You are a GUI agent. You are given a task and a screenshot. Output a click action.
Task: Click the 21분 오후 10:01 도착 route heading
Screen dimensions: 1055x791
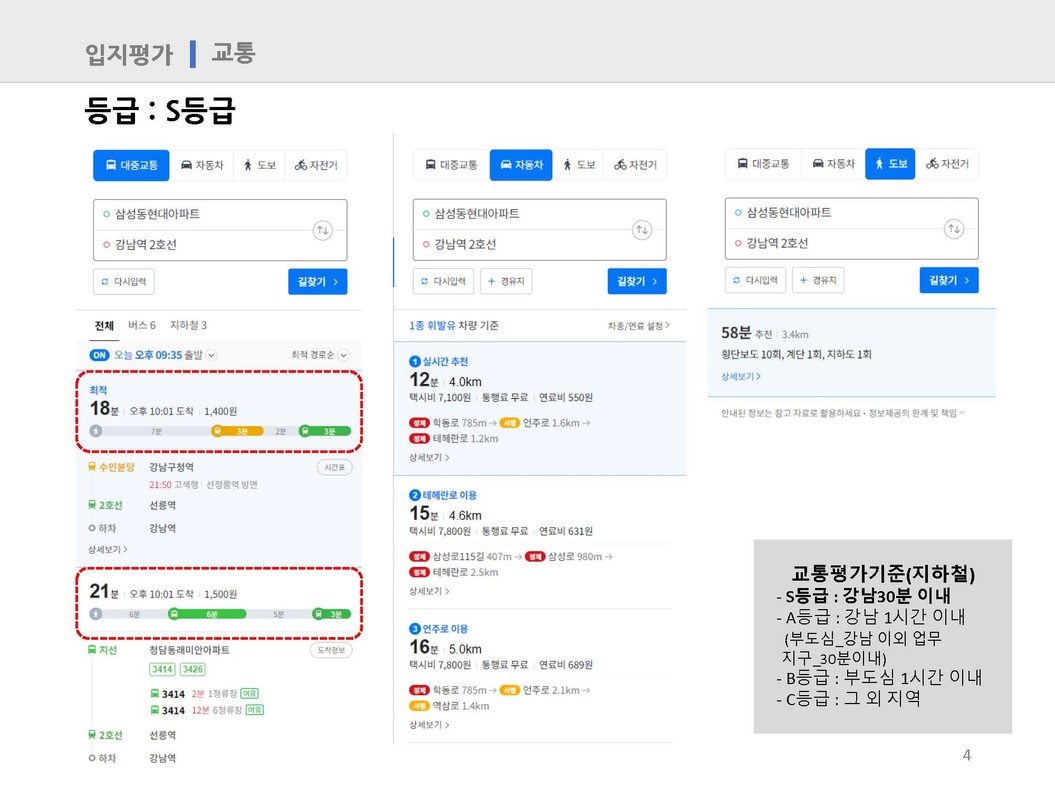[163, 593]
